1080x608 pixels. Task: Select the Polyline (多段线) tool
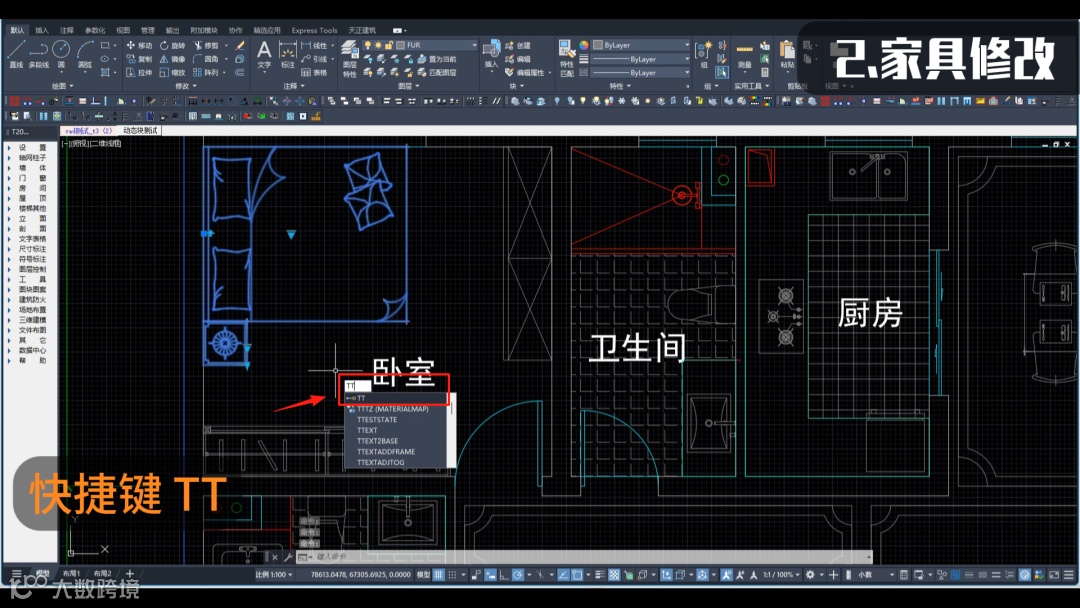click(x=39, y=54)
